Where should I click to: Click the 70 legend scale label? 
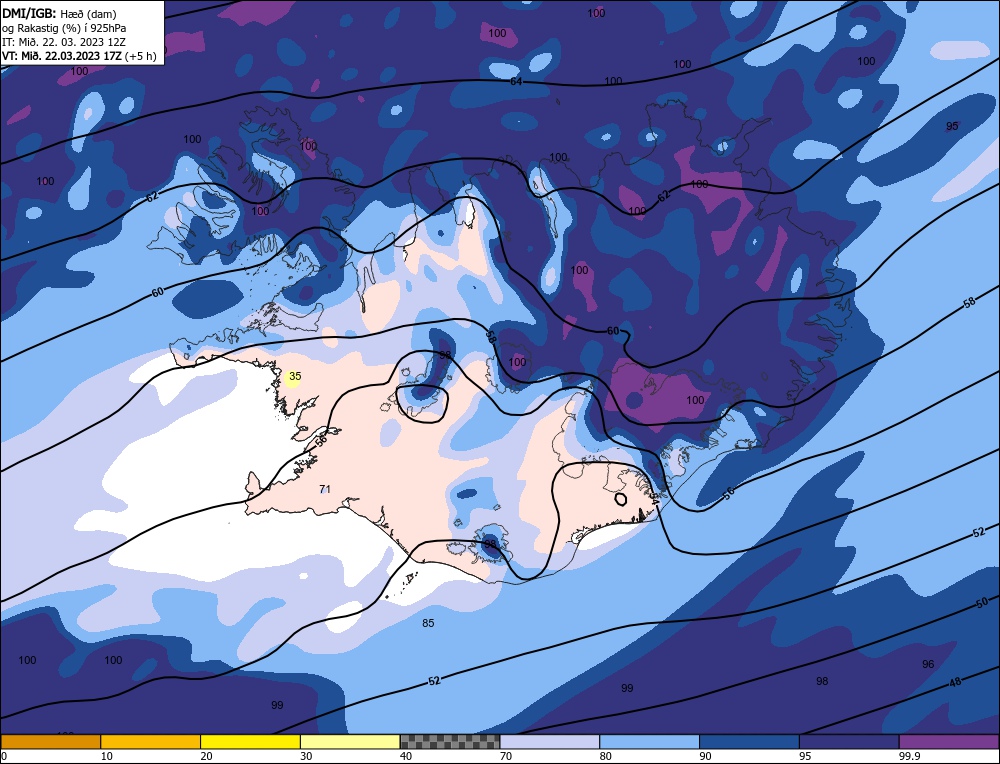point(506,756)
